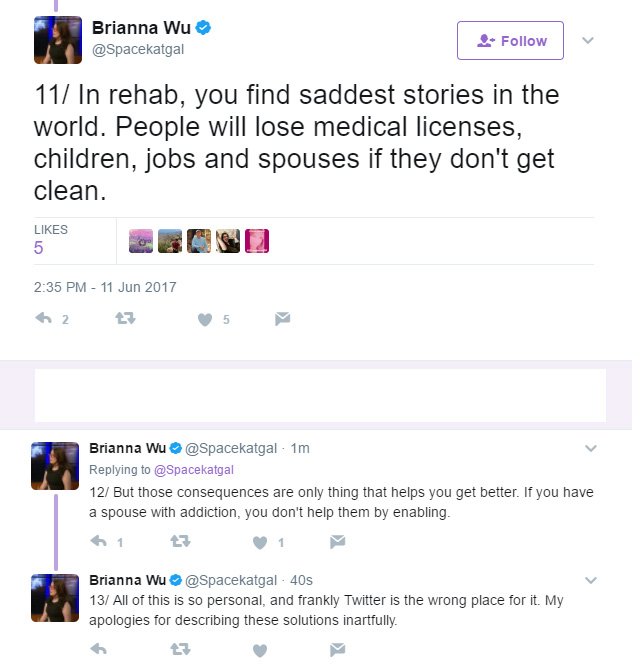The height and width of the screenshot is (667, 632).
Task: Retweet the 13/ apologies tweet
Action: [180, 649]
